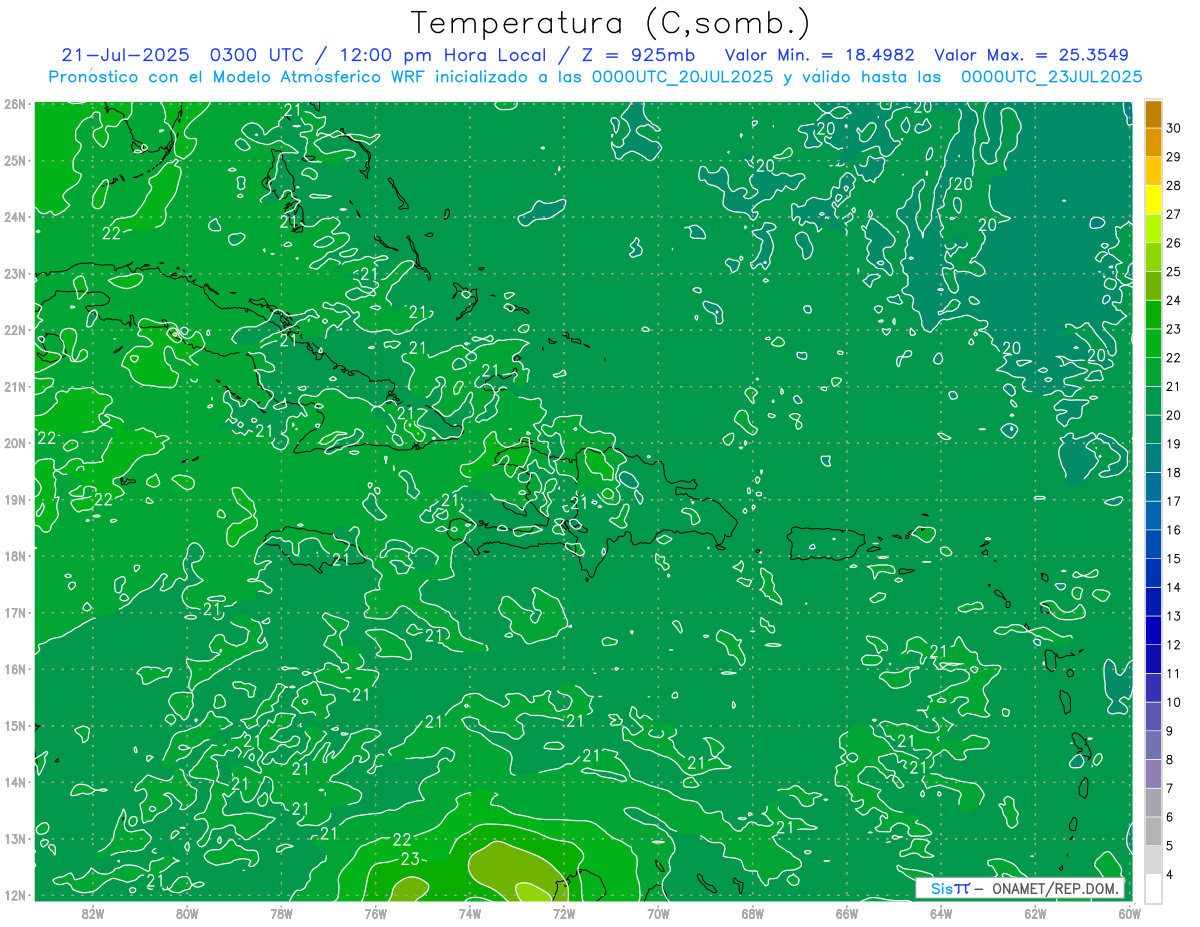This screenshot has height=927, width=1200.
Task: Click the purple colorbar swatch between 8 and 9
Action: [x=1154, y=745]
